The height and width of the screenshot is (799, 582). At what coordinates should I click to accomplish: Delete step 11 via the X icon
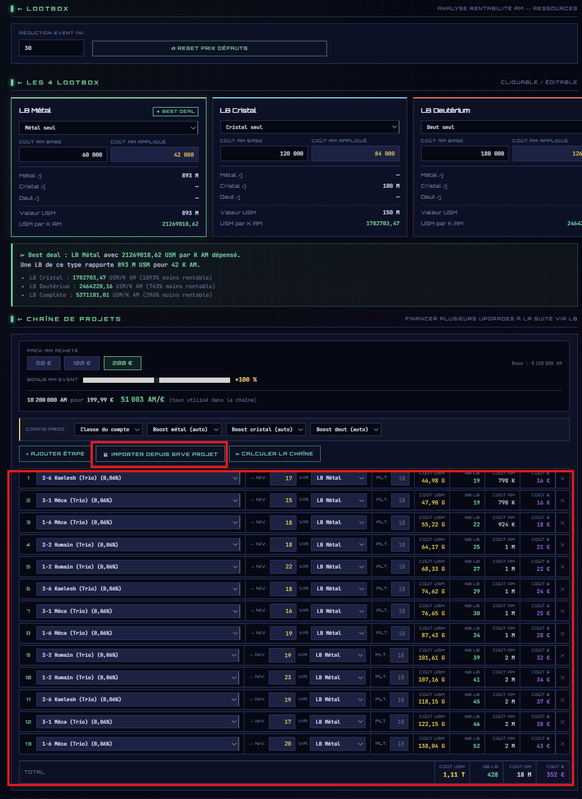(562, 700)
